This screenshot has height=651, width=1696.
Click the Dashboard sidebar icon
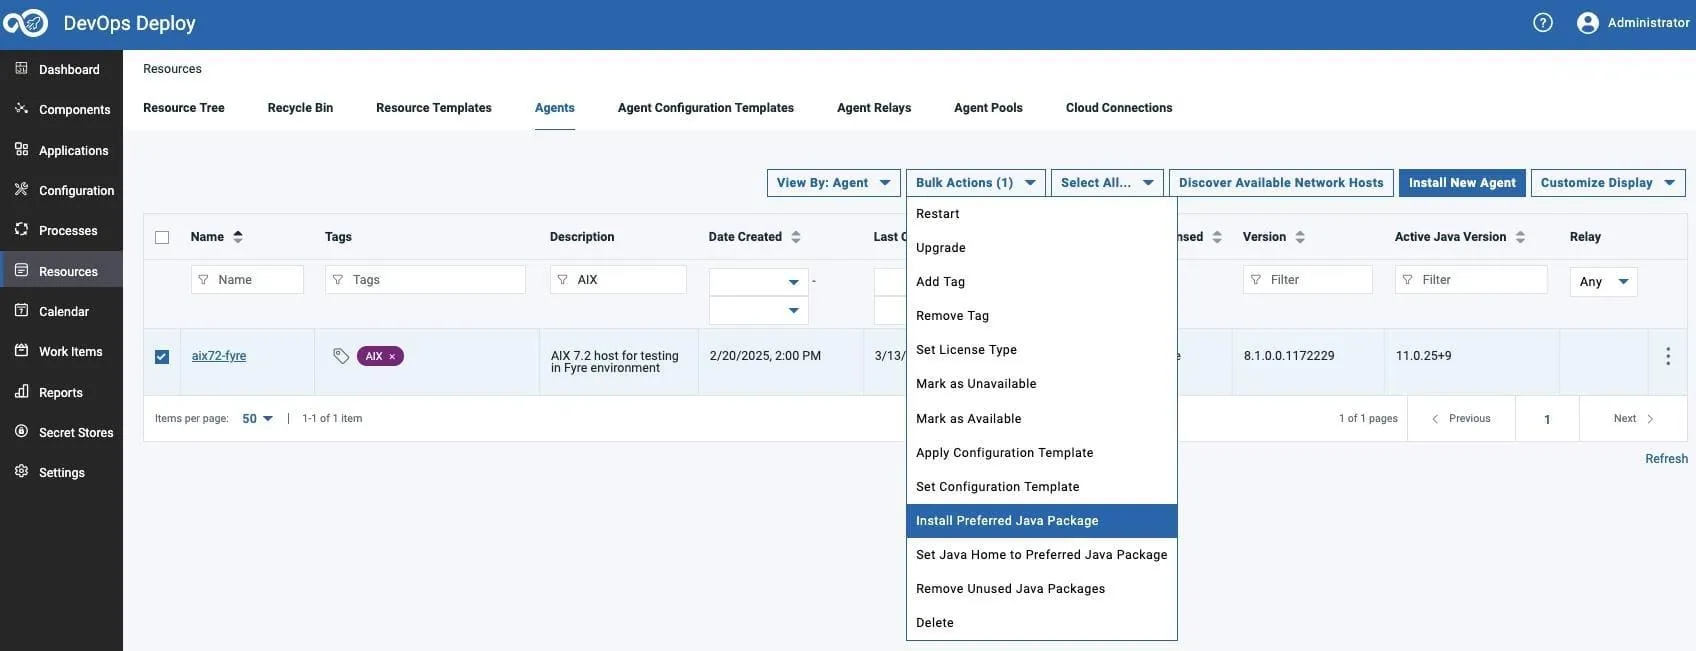click(x=21, y=68)
